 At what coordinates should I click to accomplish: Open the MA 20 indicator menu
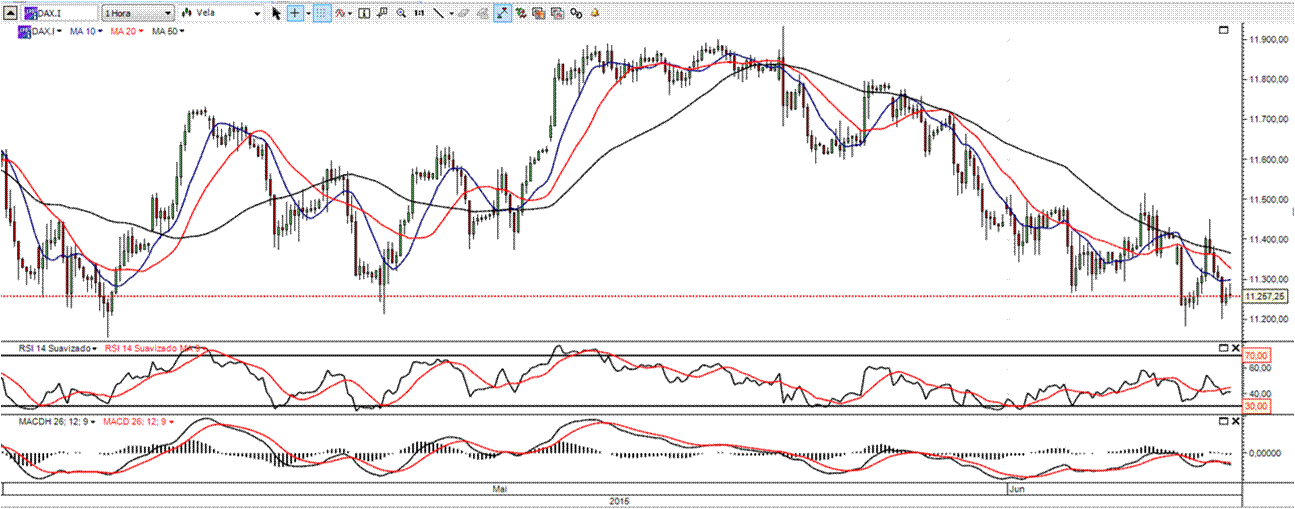pyautogui.click(x=127, y=31)
